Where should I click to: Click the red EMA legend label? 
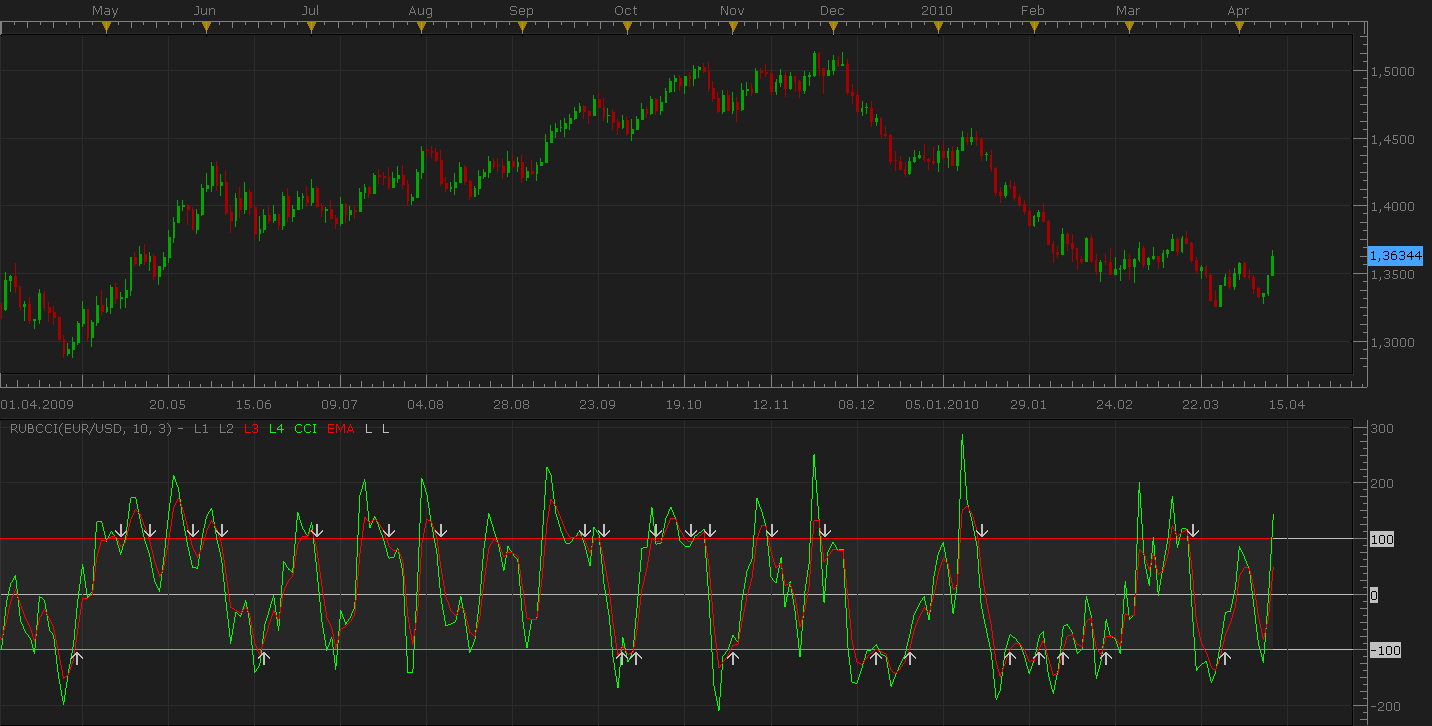point(341,428)
